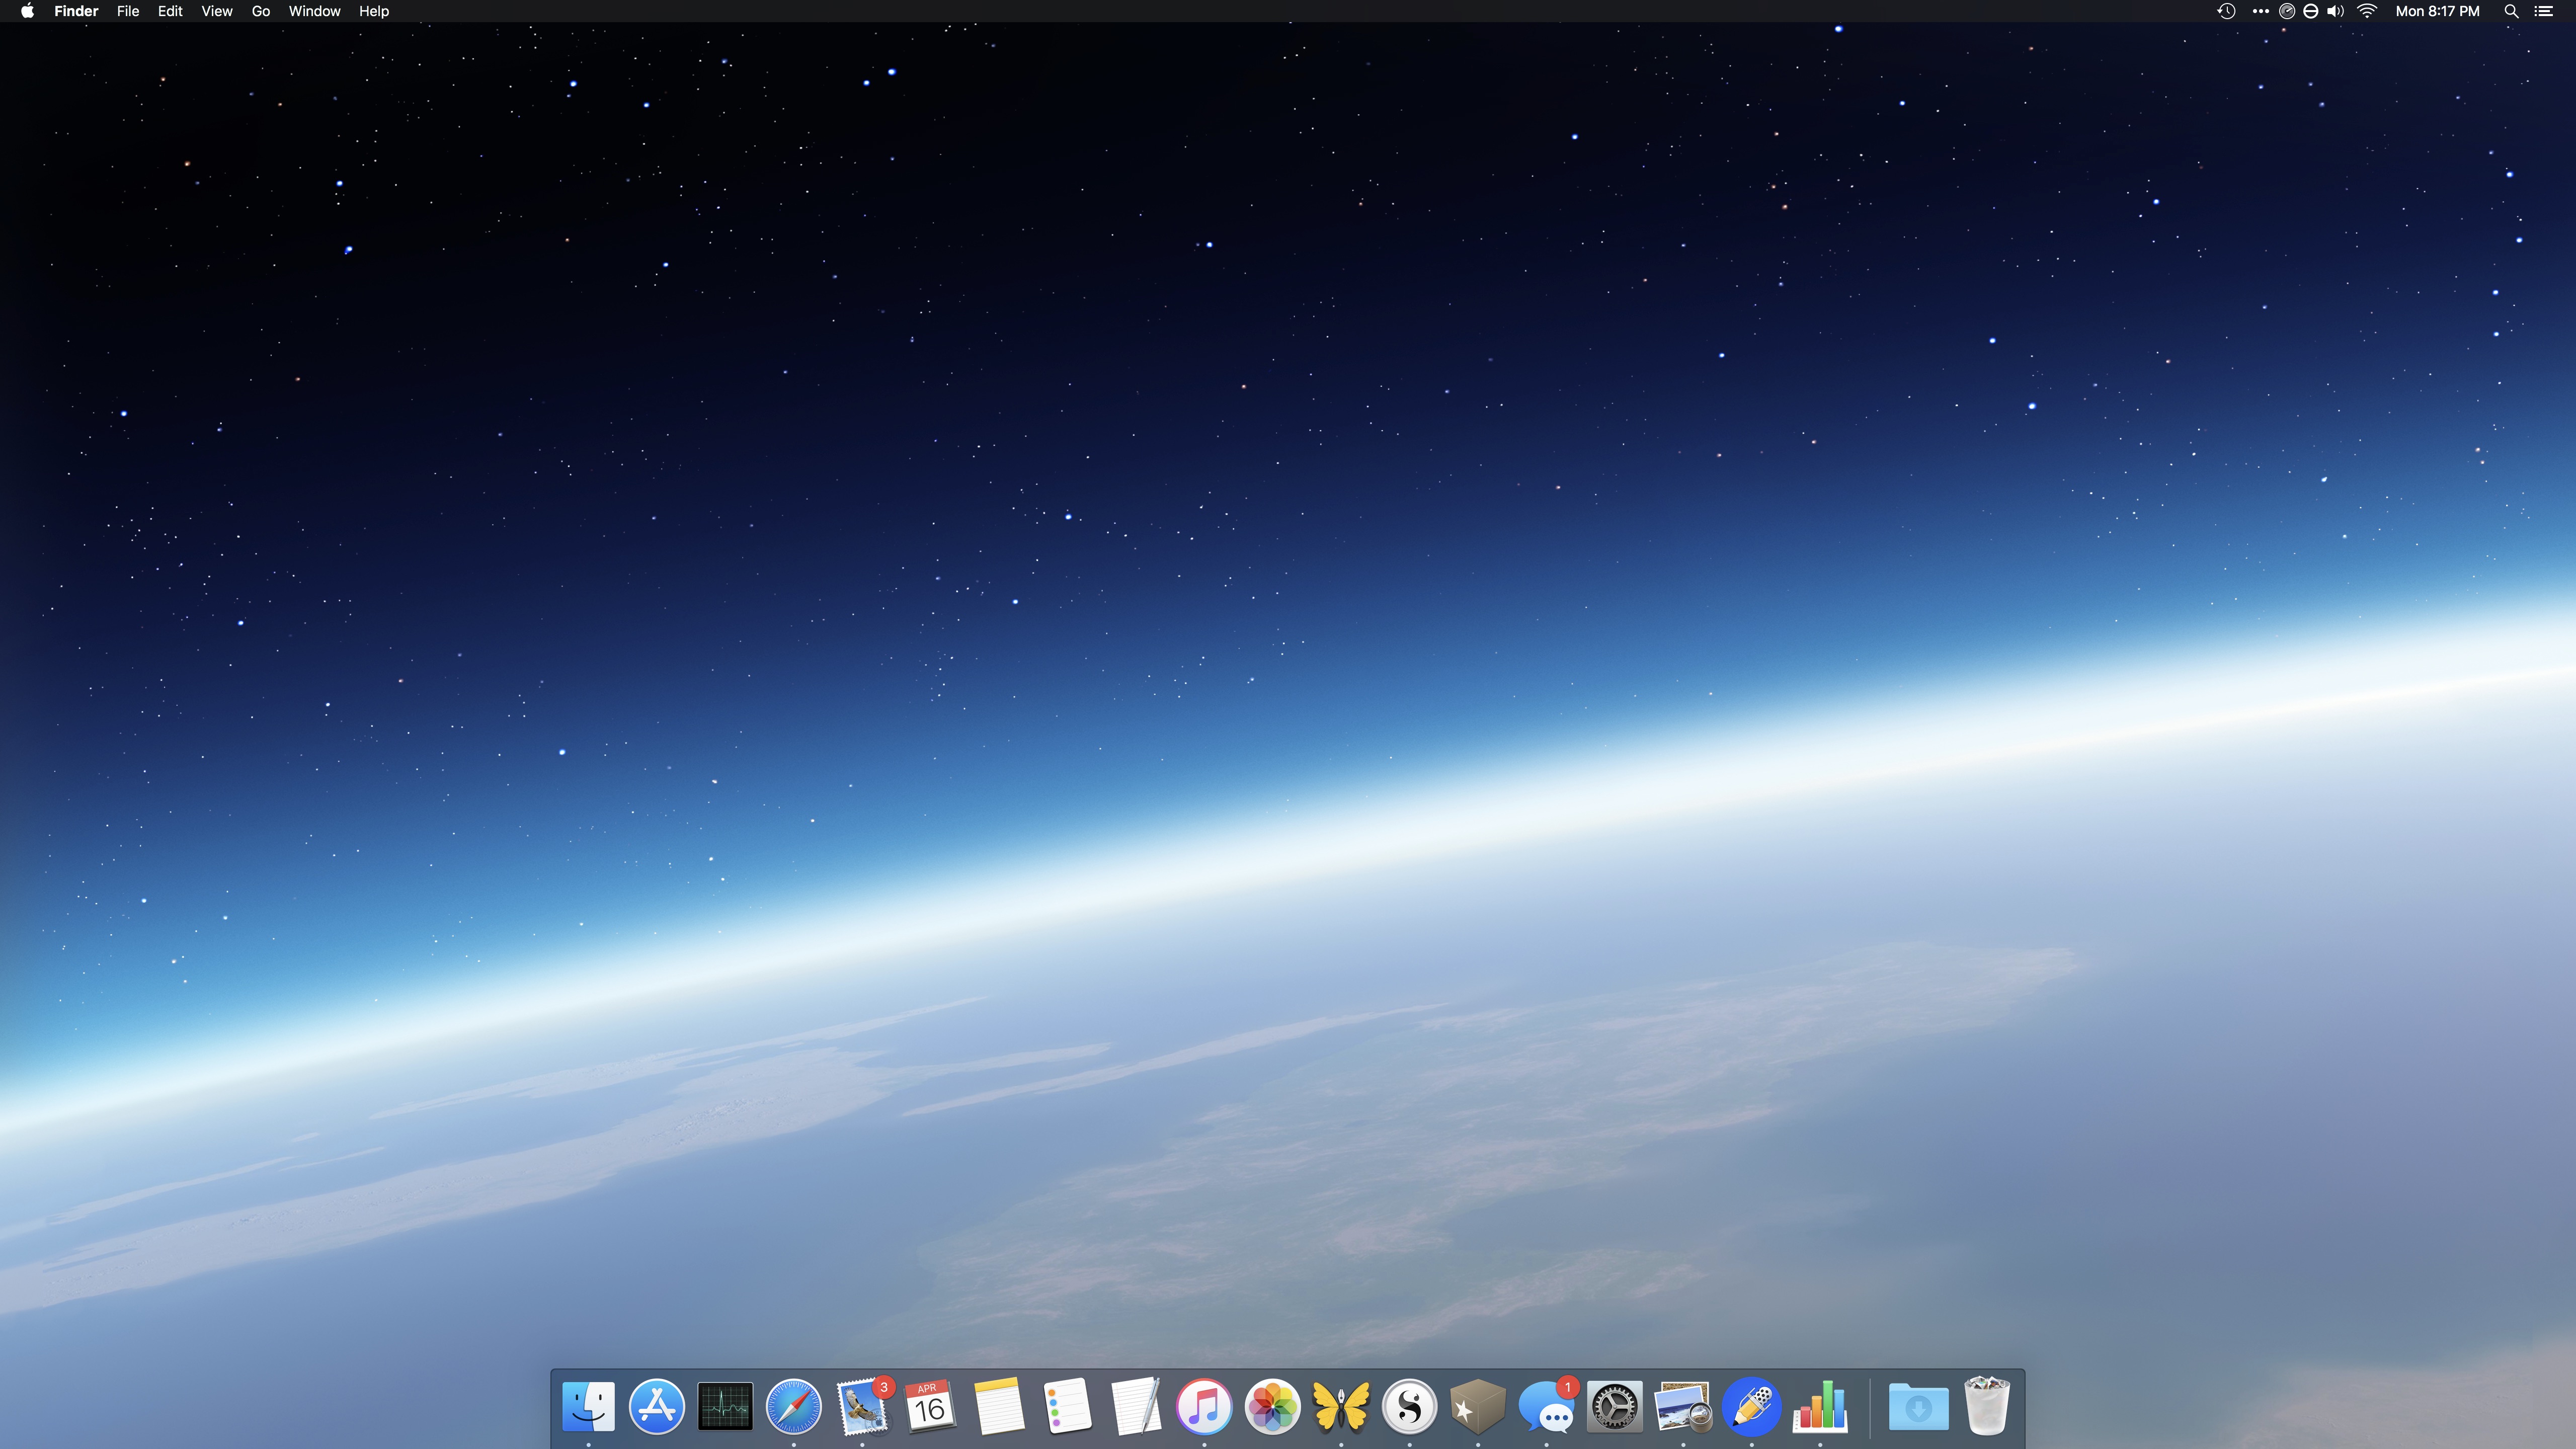Open Finder from the Dock
The image size is (2576, 1449).
click(x=588, y=1406)
